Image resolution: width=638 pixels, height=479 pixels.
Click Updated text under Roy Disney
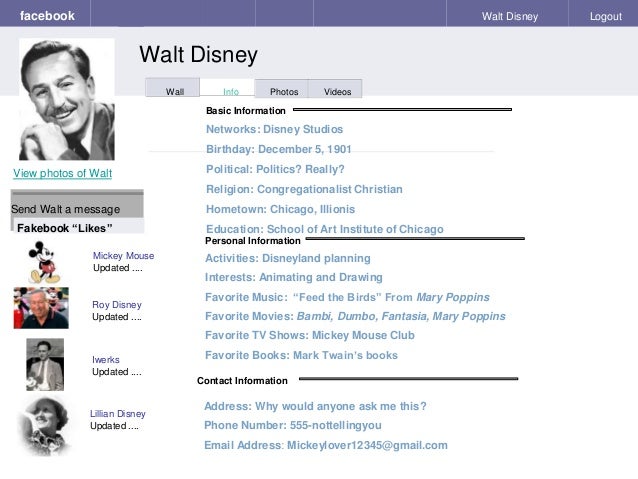[117, 317]
